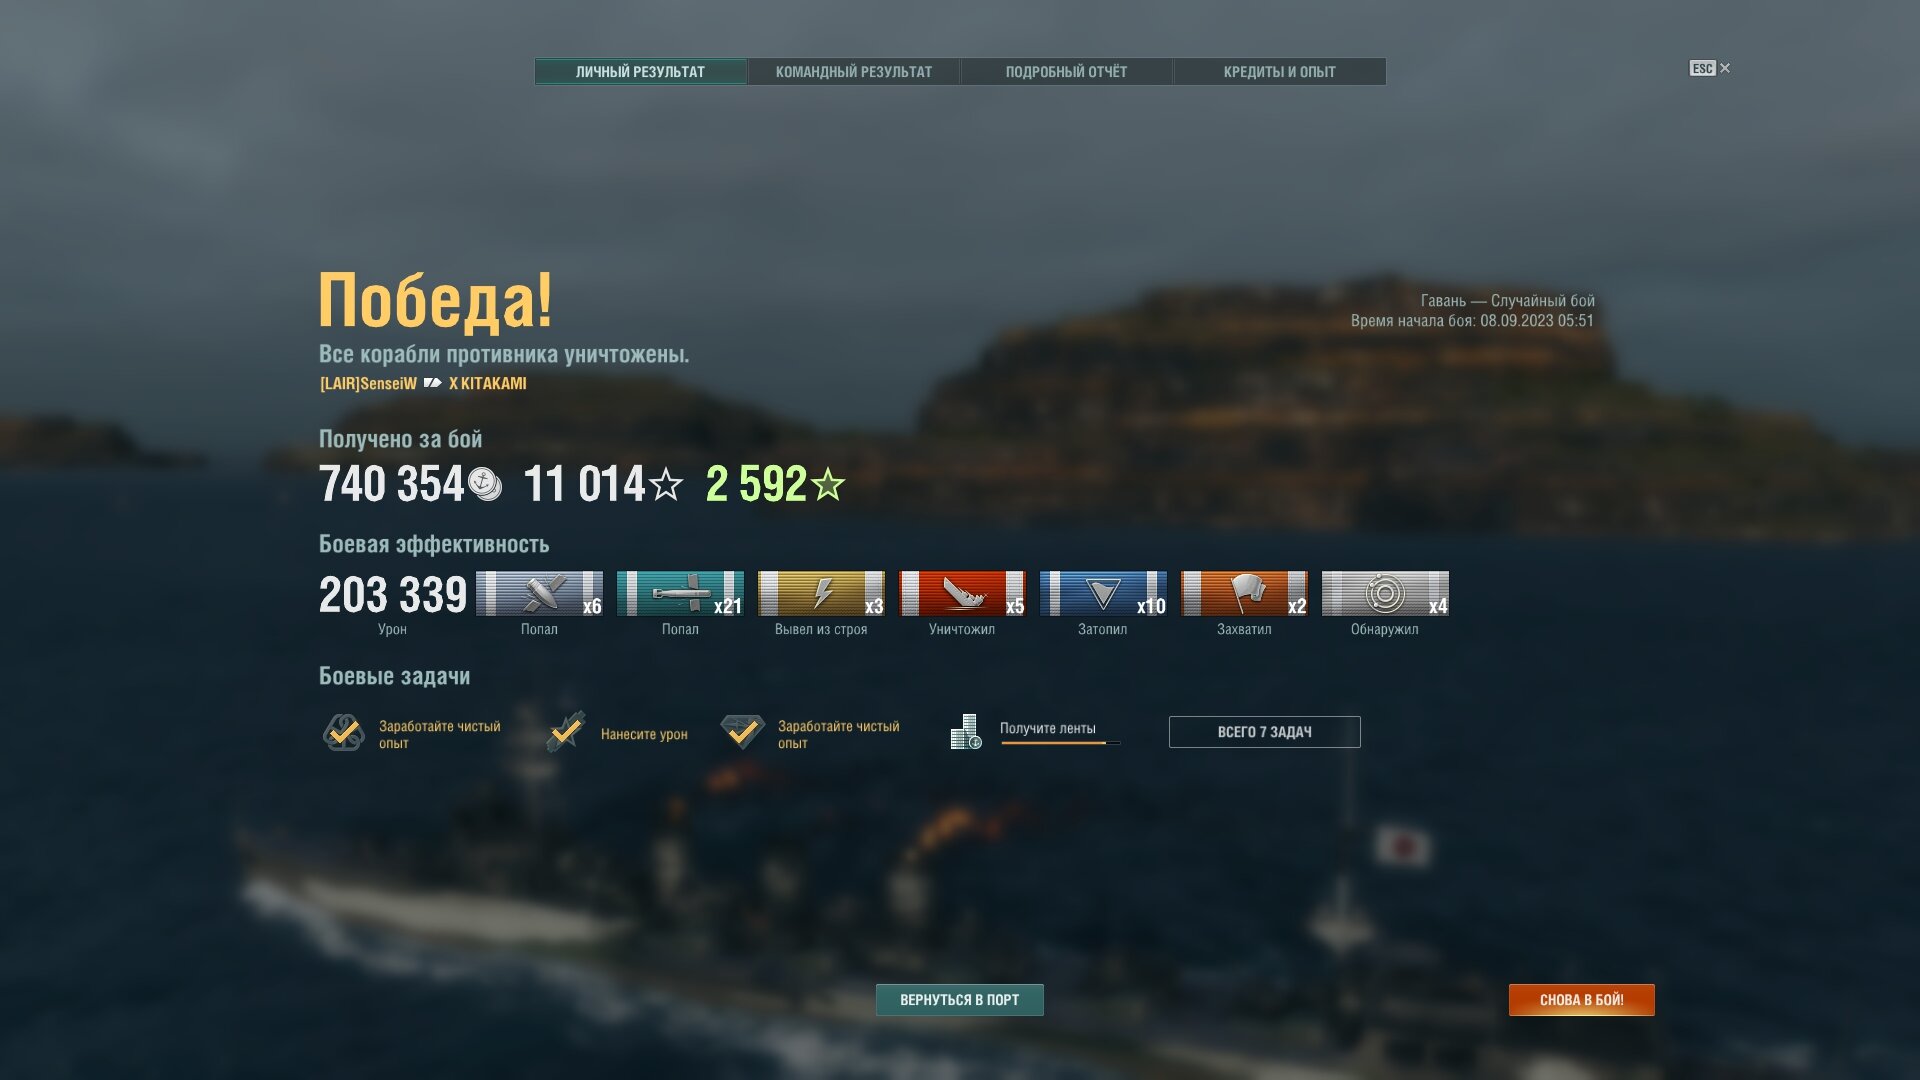Click the credits coin icon next to 740 354
Viewport: 1920px width, 1080px height.
pos(485,485)
